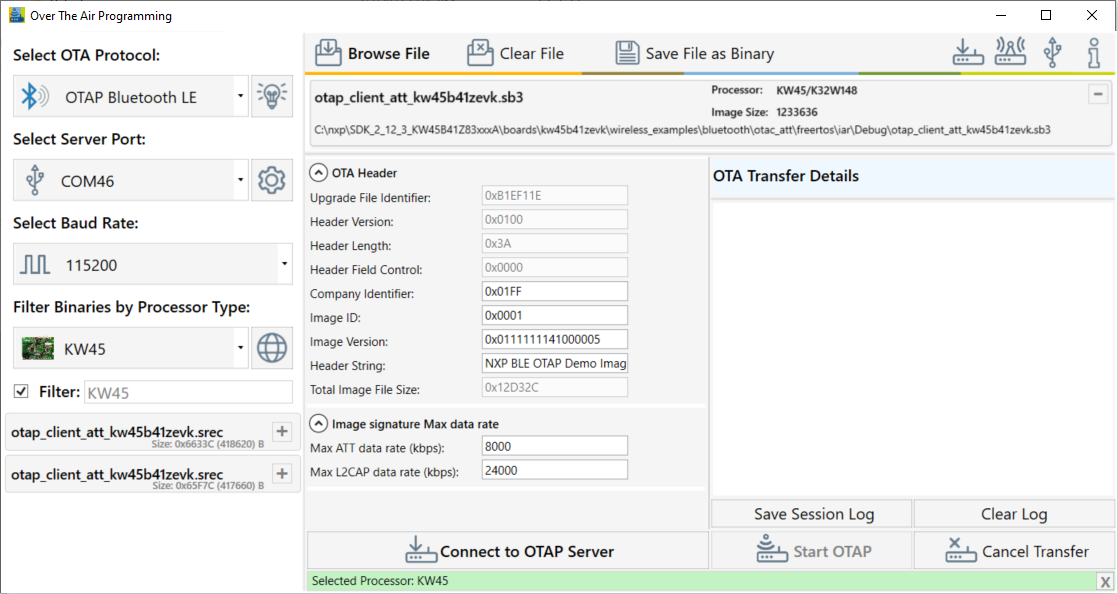Click Connect to OTAP Server
The width and height of the screenshot is (1118, 594).
[505, 549]
